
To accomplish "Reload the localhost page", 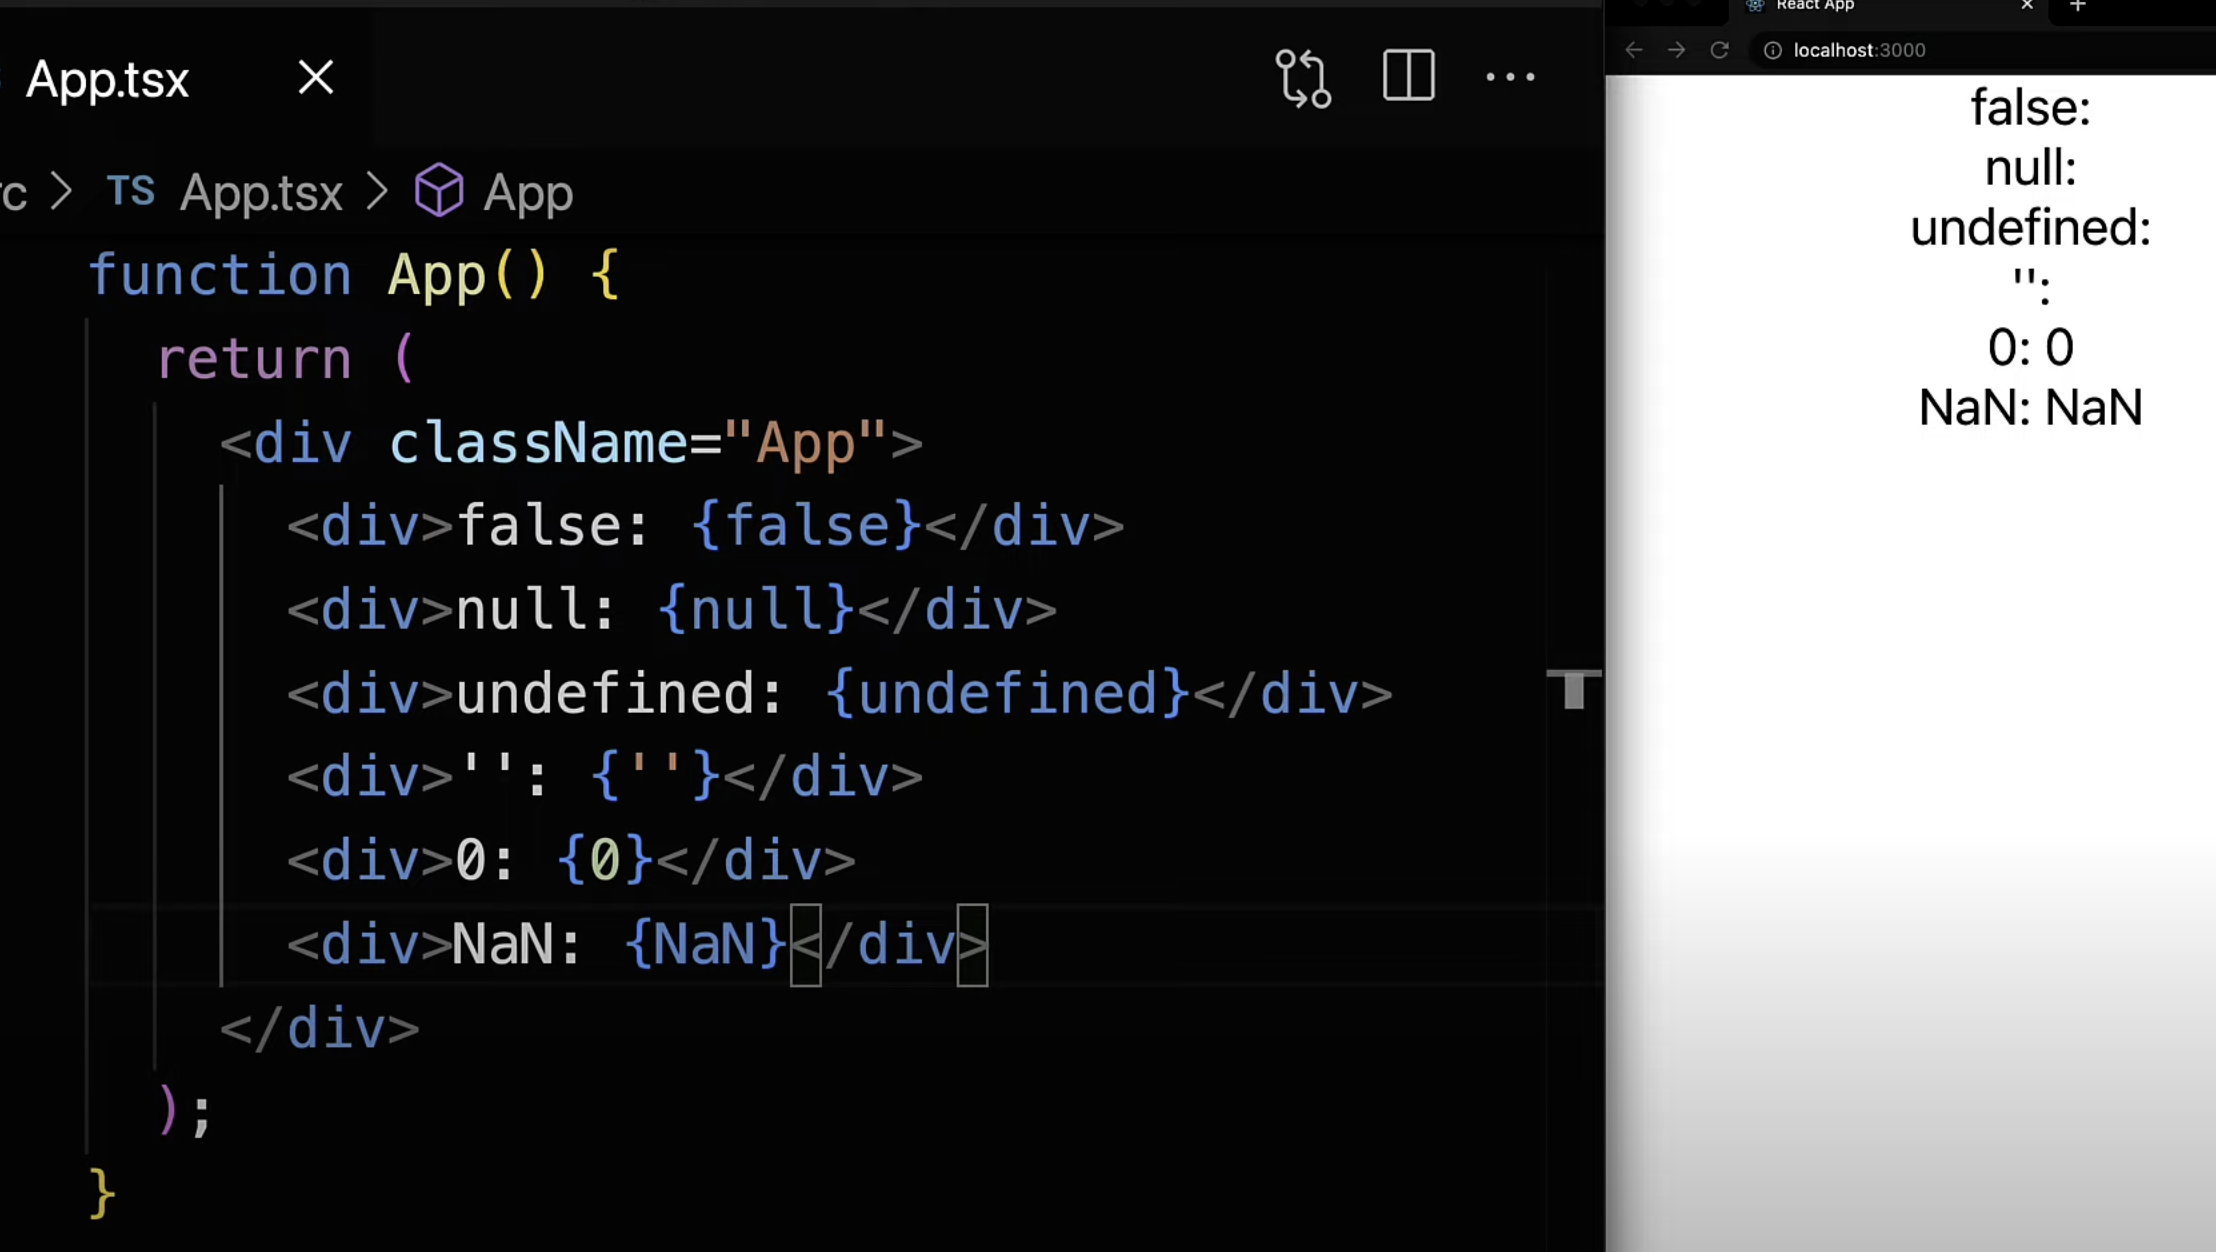I will click(x=1720, y=50).
